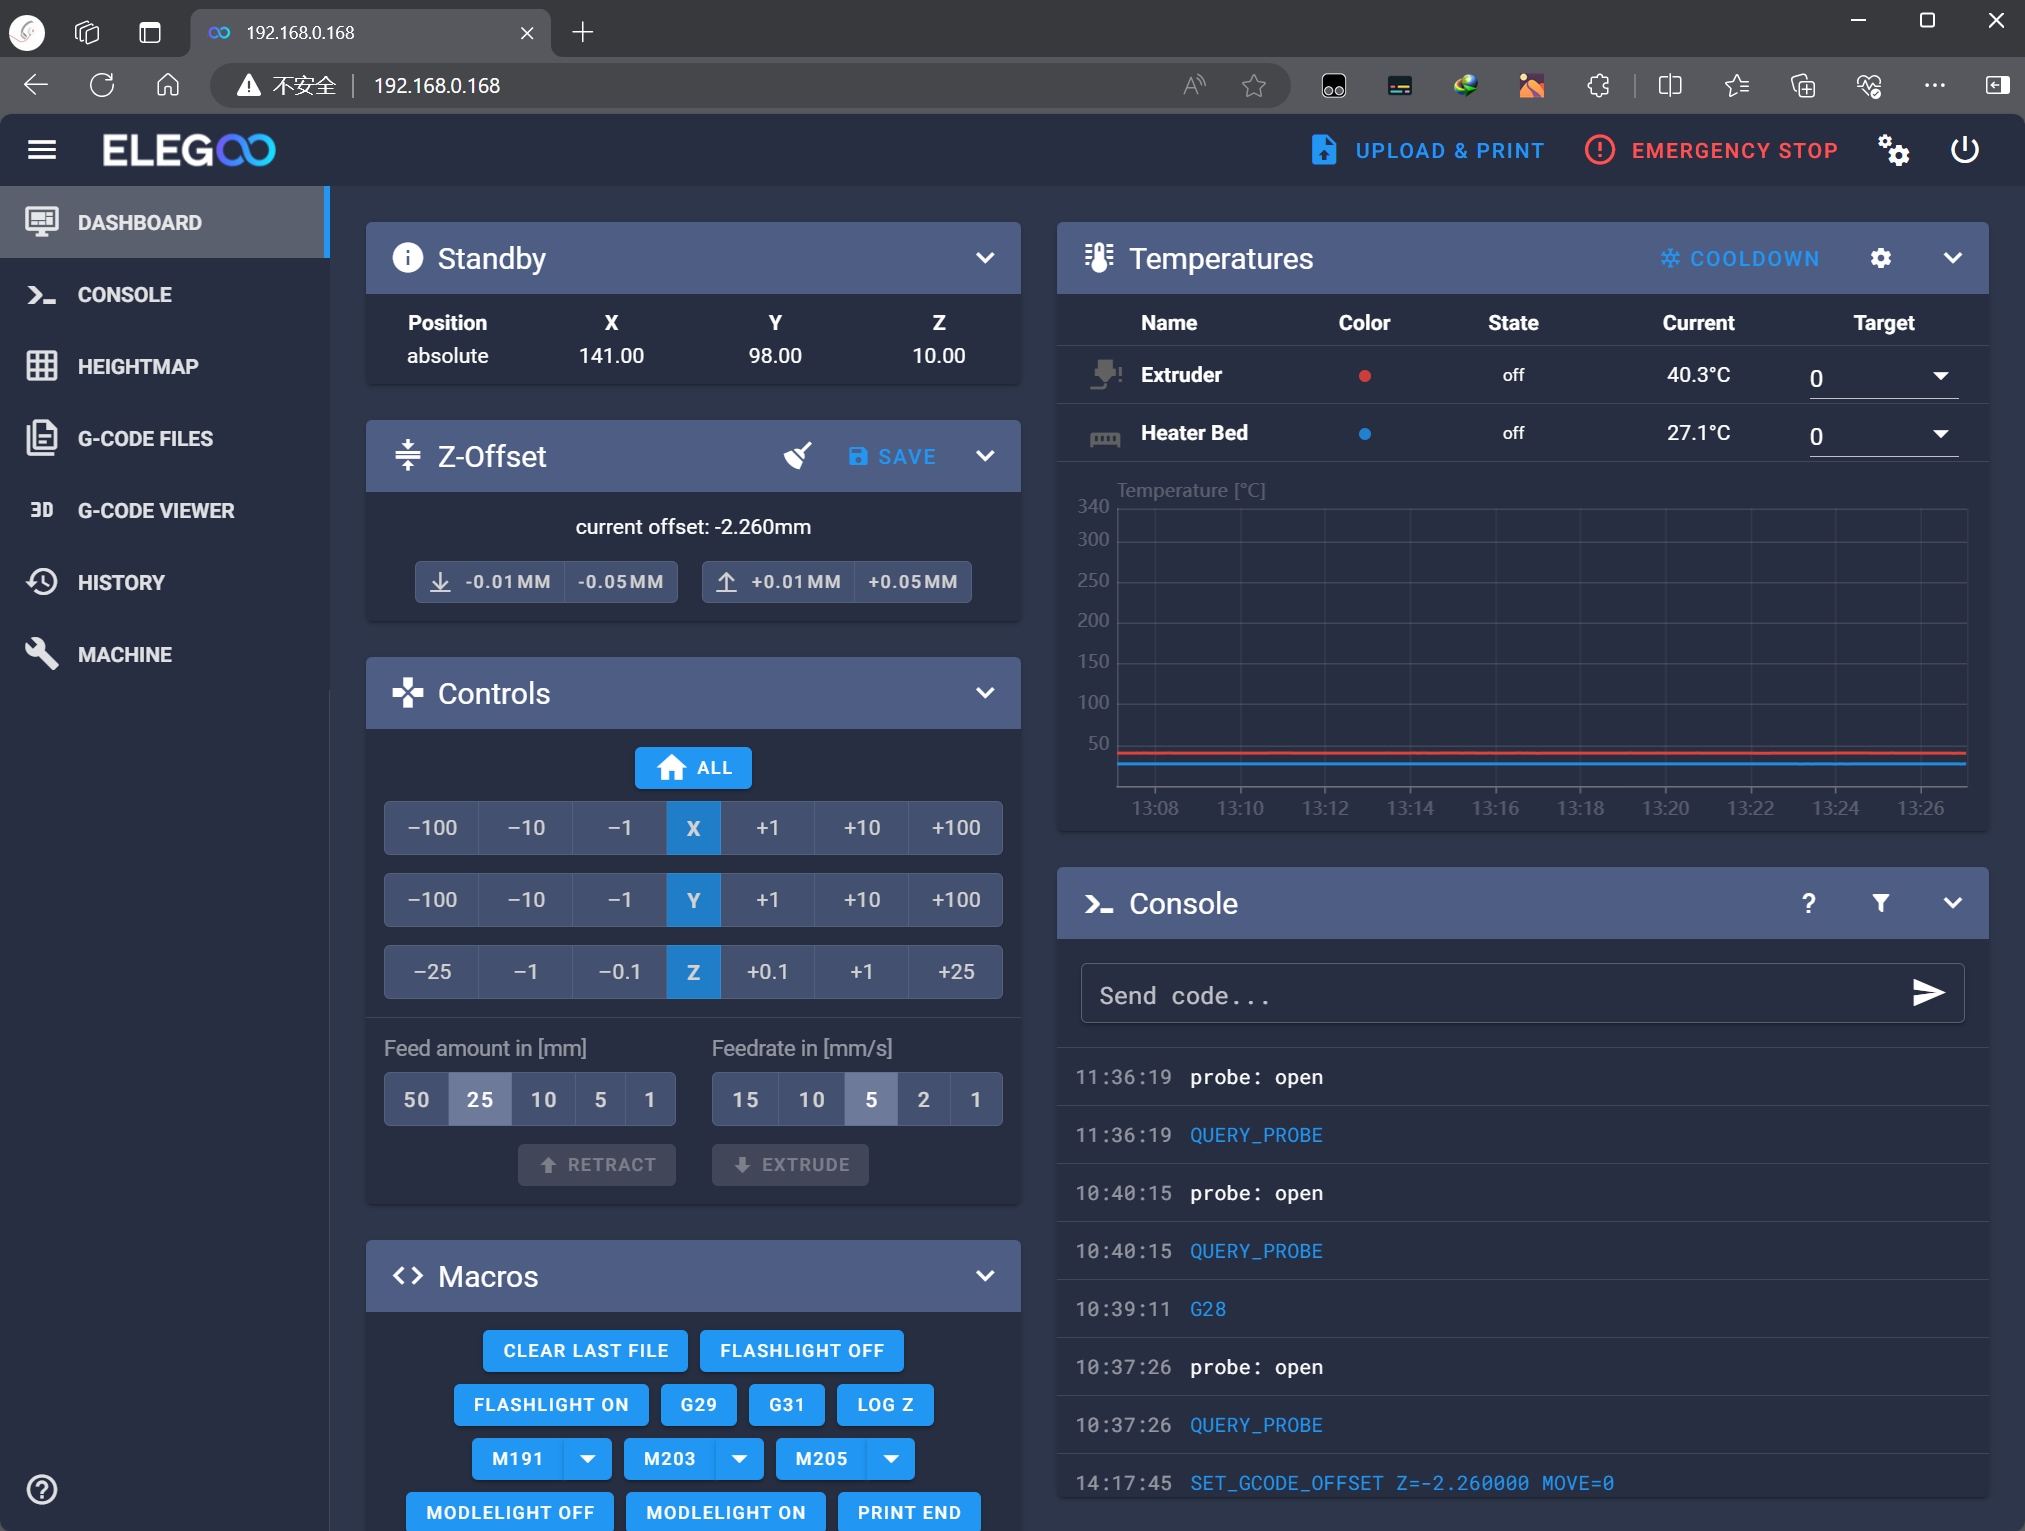Select feed amount 10 mm

543,1100
